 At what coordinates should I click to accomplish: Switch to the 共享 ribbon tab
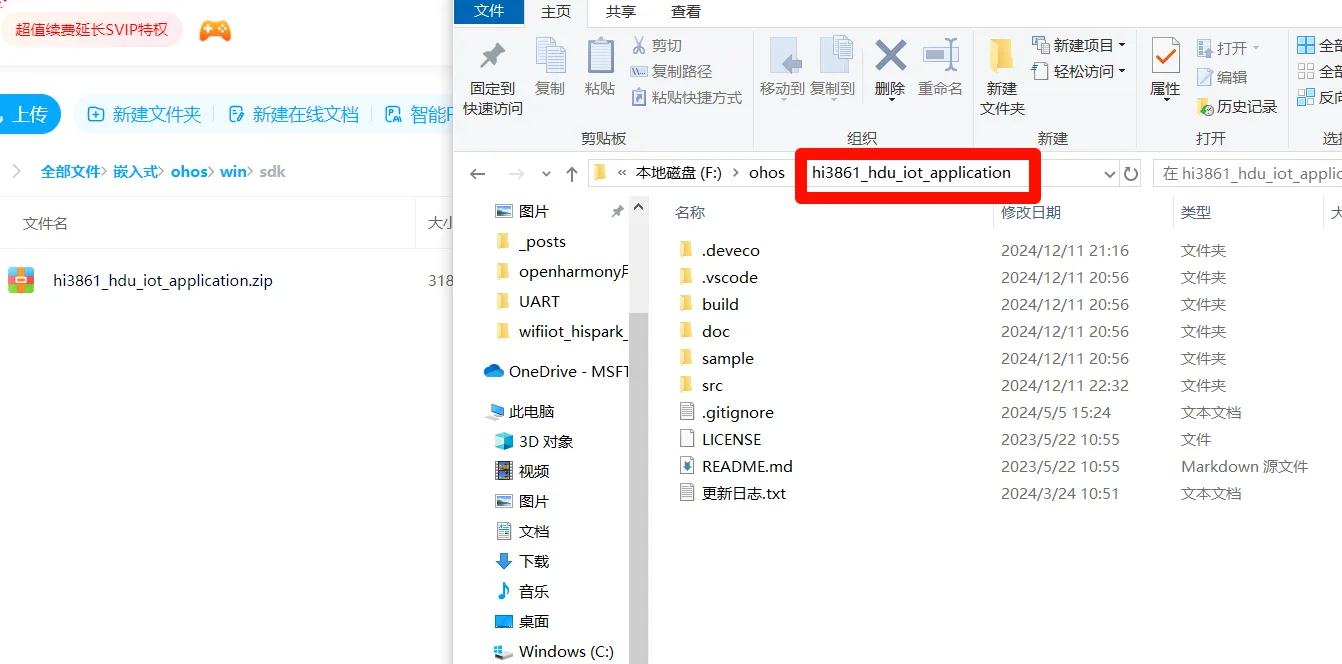click(x=621, y=11)
